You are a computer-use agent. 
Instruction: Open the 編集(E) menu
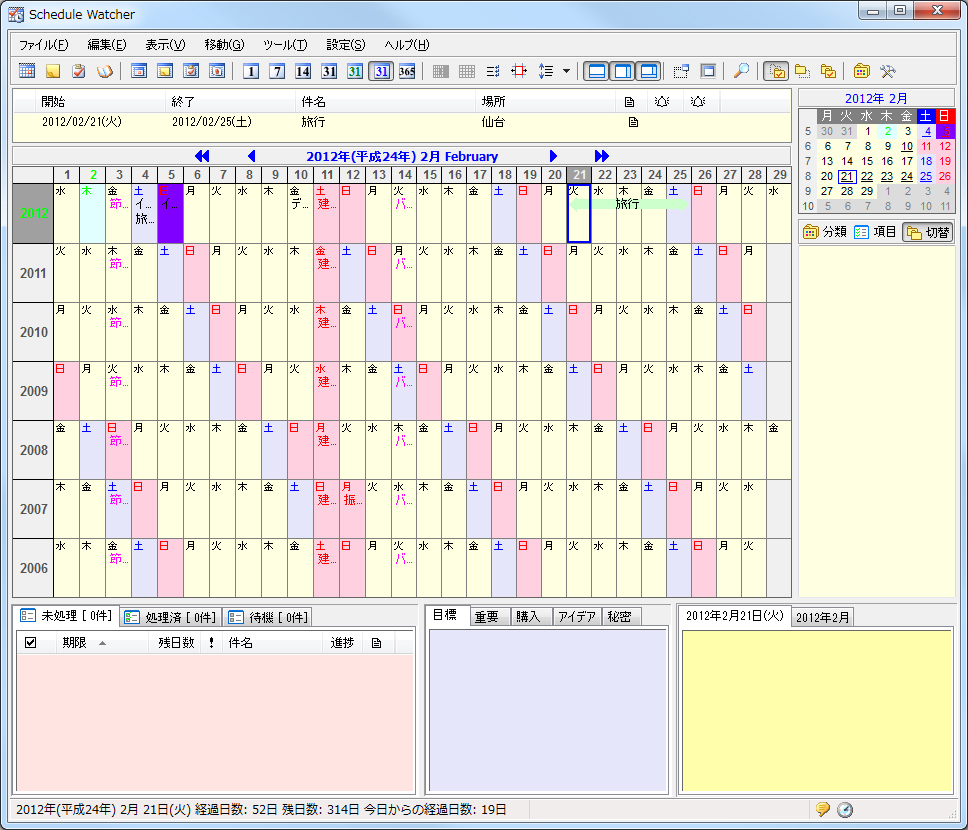[x=107, y=44]
